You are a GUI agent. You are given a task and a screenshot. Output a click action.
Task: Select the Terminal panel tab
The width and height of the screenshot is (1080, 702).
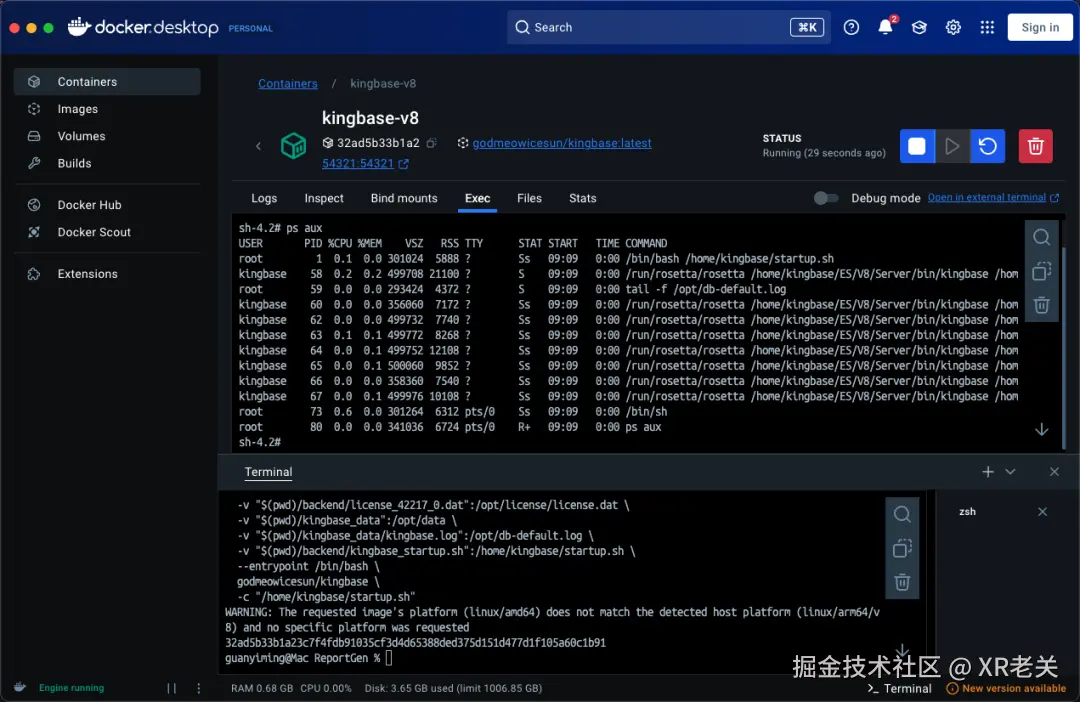point(269,472)
